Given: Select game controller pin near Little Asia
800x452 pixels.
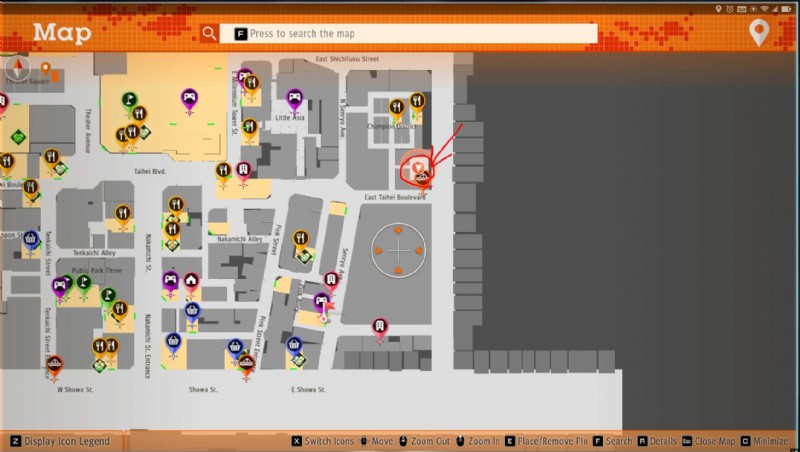Looking at the screenshot, I should [x=295, y=98].
